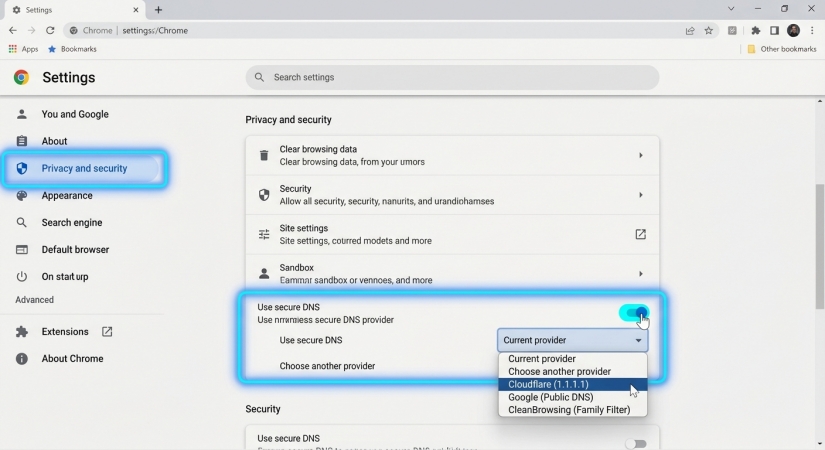Click the person icon in Sandbox row
Image resolution: width=825 pixels, height=450 pixels.
point(264,274)
